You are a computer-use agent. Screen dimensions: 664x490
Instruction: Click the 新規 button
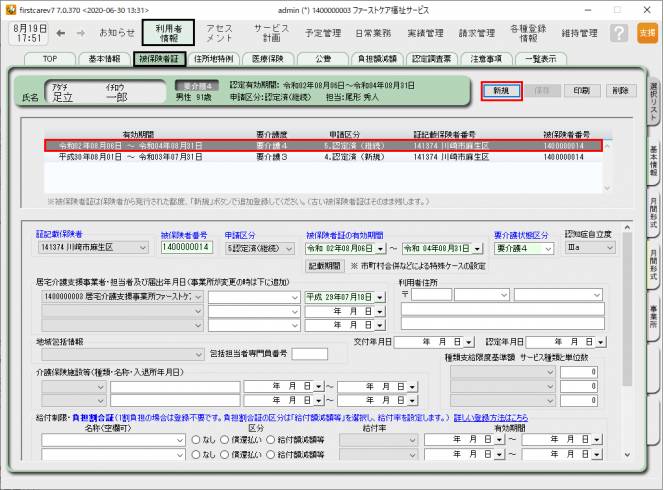502,91
